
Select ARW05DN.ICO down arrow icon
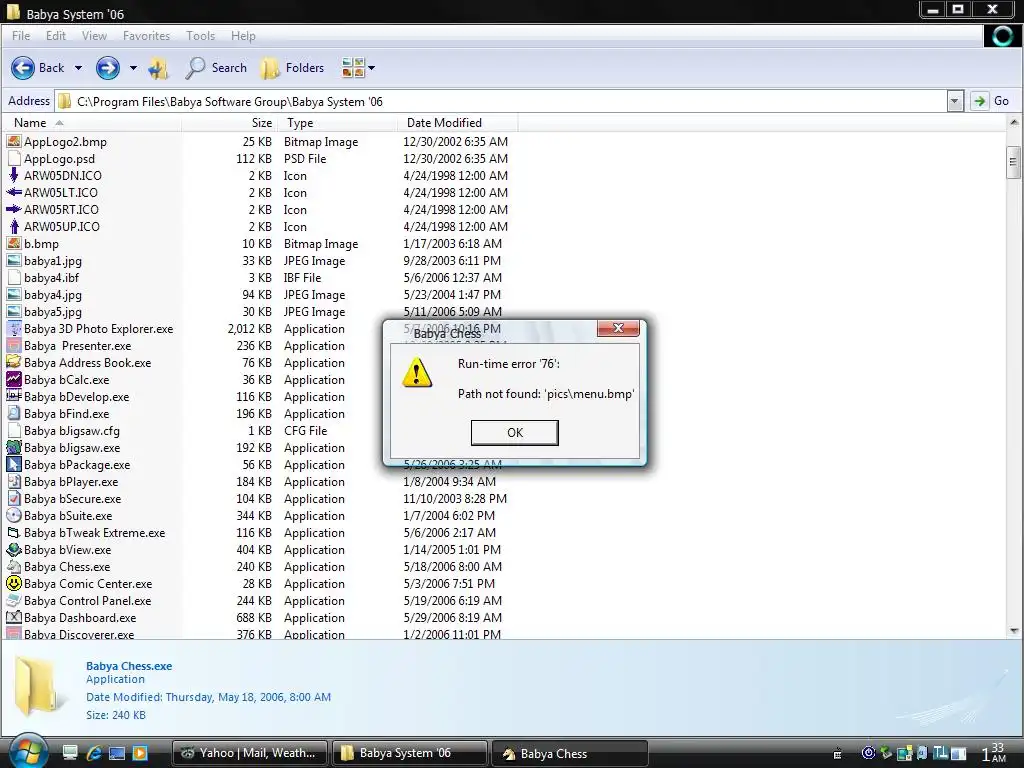(x=14, y=175)
